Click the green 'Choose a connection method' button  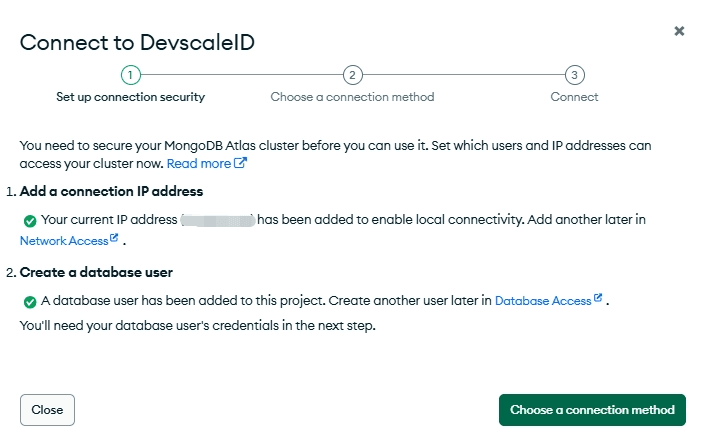(592, 410)
